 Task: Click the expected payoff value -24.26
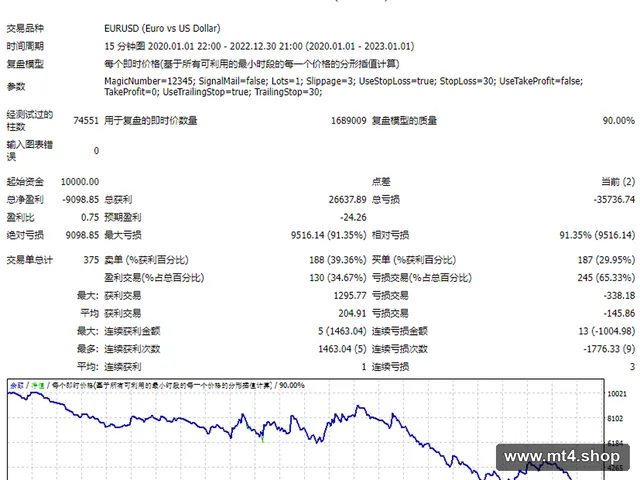tap(353, 217)
